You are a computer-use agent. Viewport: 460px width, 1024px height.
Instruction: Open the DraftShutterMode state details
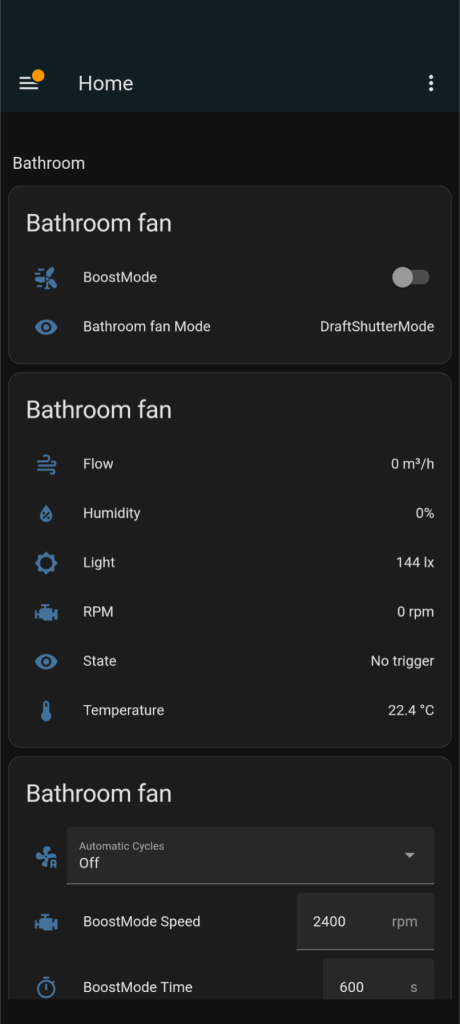click(377, 327)
